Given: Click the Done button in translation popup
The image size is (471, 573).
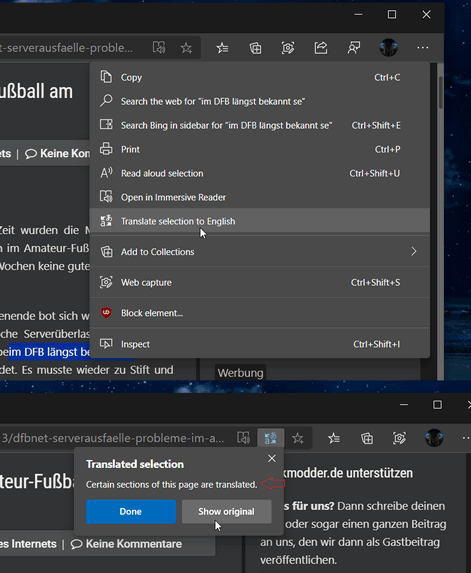Looking at the screenshot, I should (131, 511).
